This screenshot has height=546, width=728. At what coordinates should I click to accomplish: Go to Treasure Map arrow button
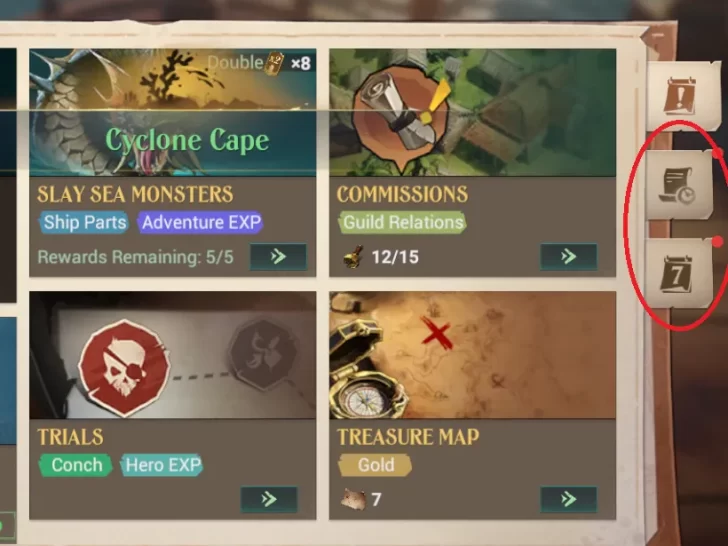coord(568,499)
